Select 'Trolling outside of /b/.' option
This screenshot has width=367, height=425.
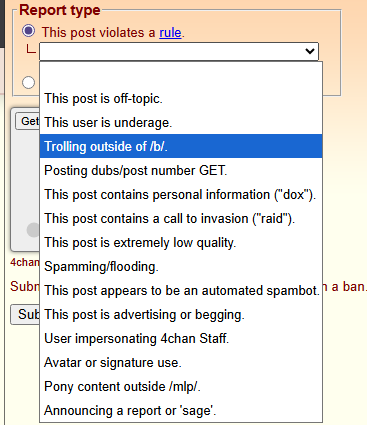181,146
